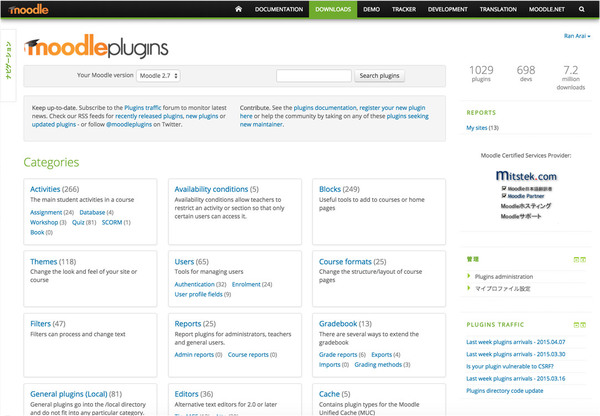Screen dimensions: 600x416
Task: Open the Activities category
Action: click(45, 189)
